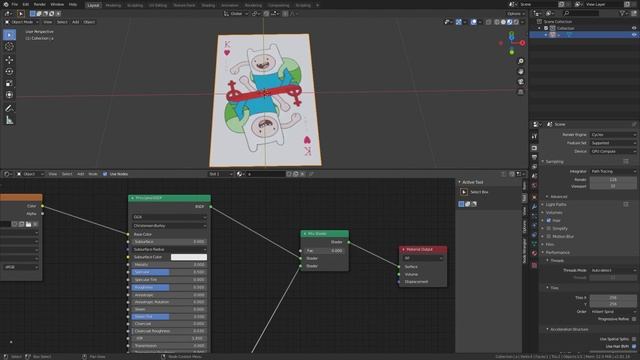Toggle the camera view gizmo

520,82
